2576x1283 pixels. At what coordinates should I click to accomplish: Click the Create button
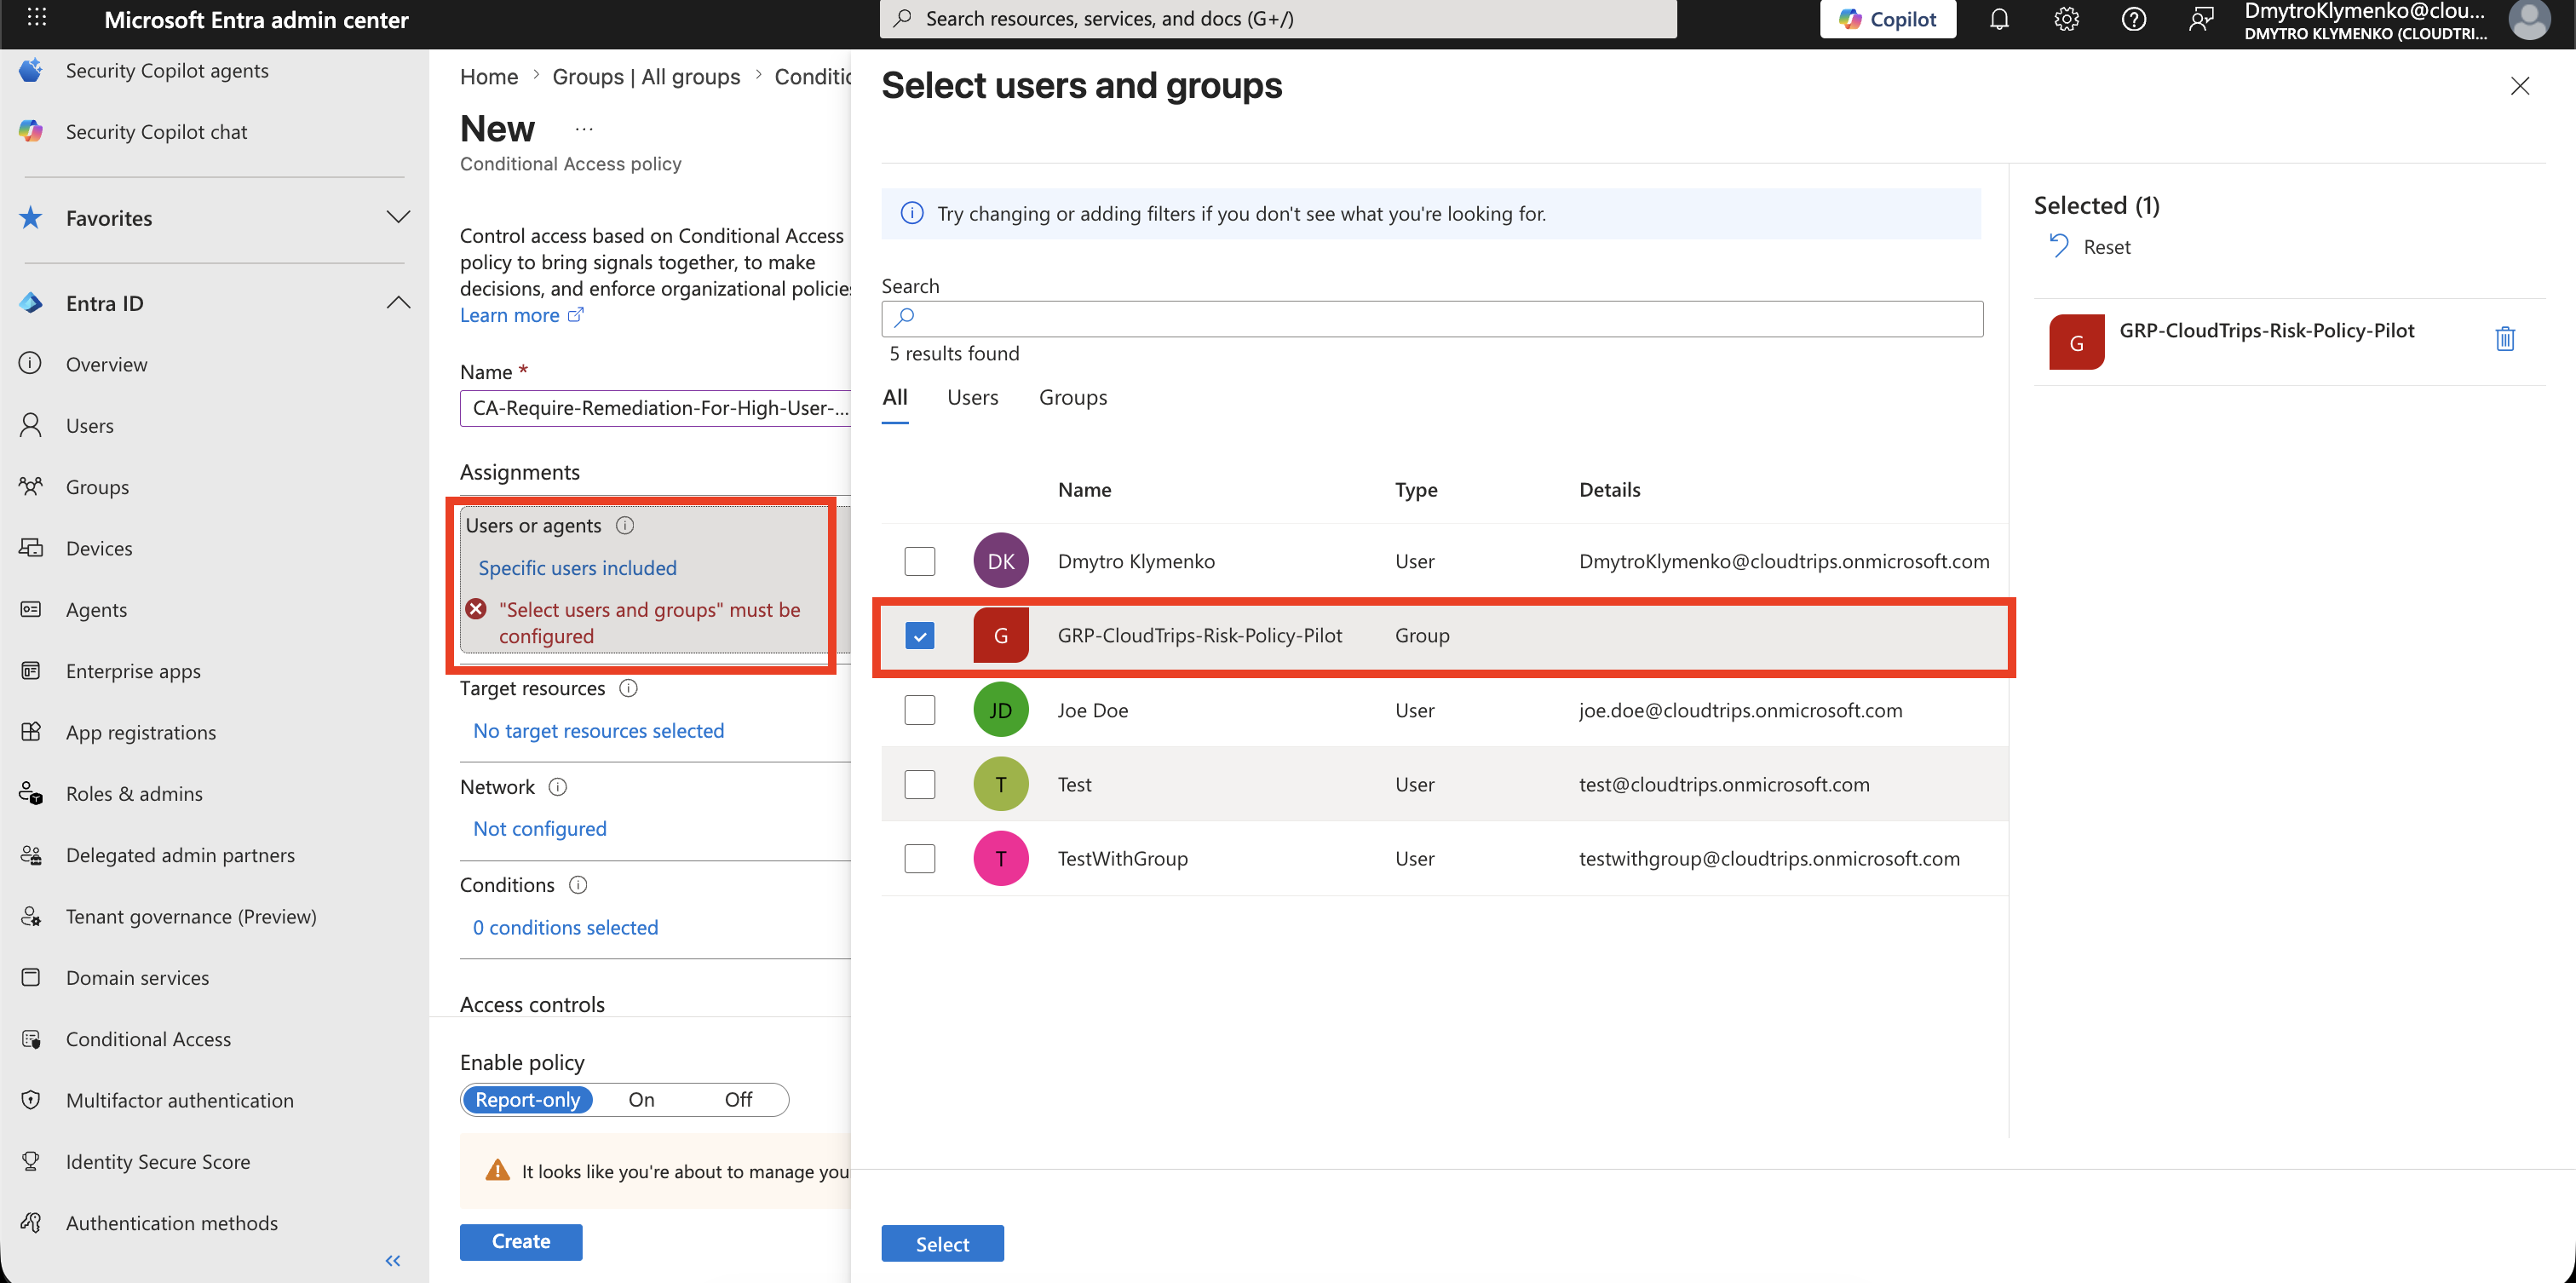tap(521, 1241)
